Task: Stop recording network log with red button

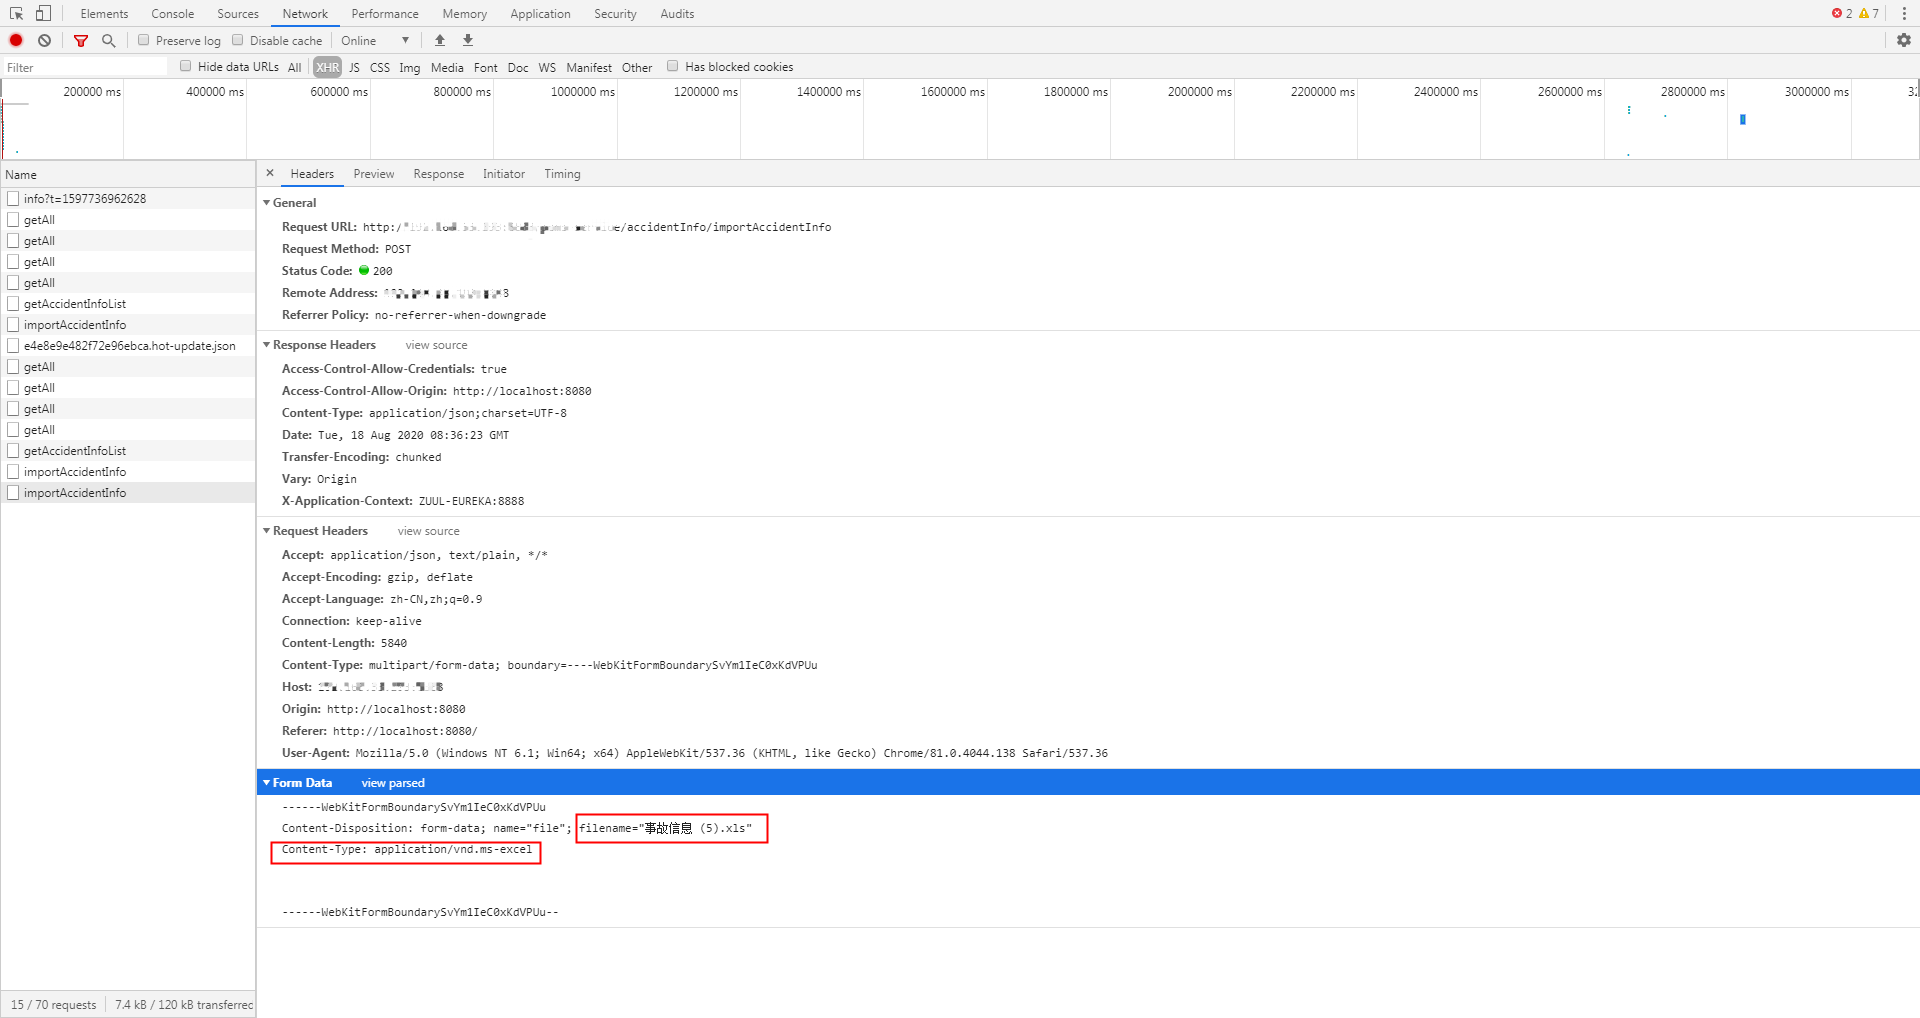Action: tap(16, 40)
